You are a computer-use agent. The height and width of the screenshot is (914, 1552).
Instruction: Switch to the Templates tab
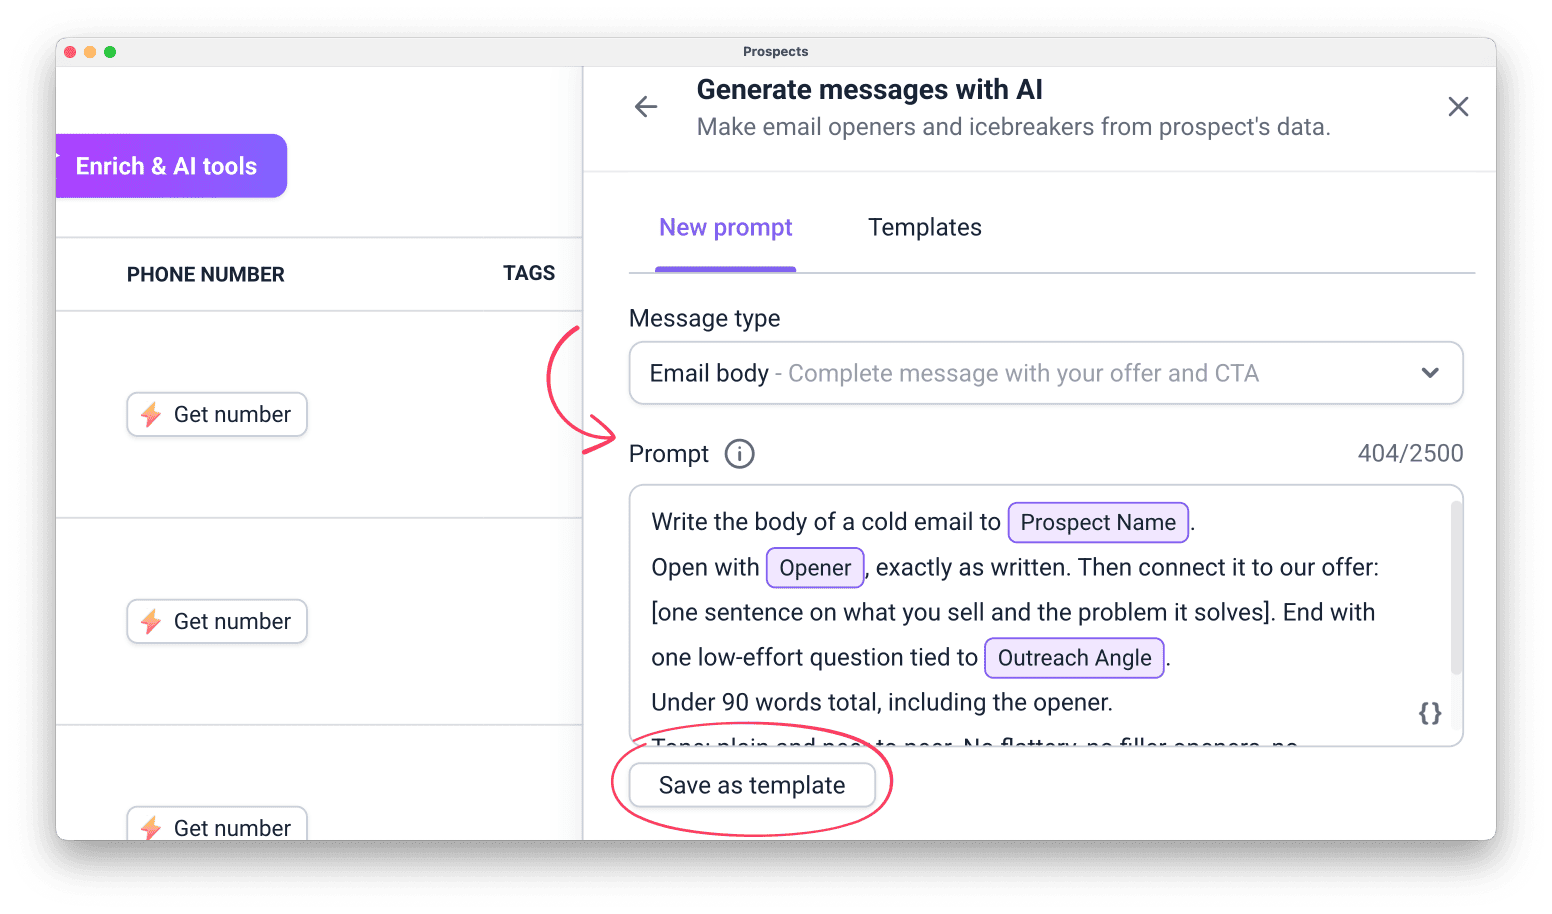925,228
